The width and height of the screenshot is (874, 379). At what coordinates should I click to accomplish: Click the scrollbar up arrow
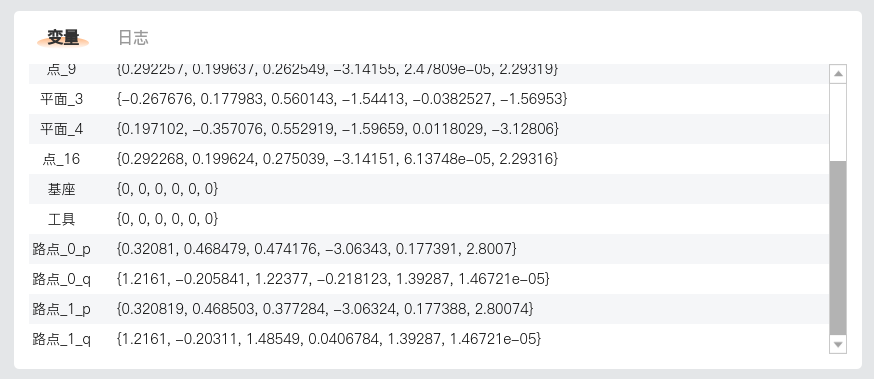(x=838, y=74)
